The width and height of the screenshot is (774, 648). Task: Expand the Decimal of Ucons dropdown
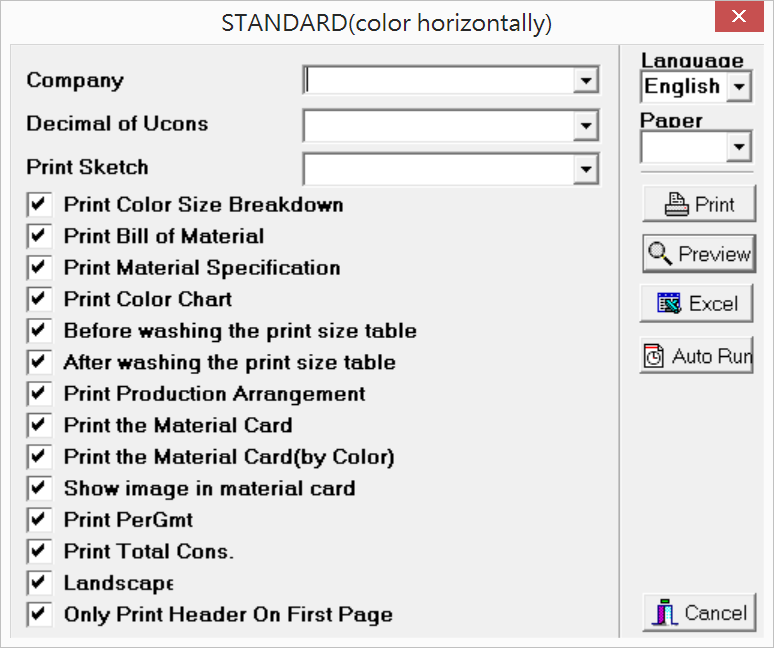coord(586,125)
